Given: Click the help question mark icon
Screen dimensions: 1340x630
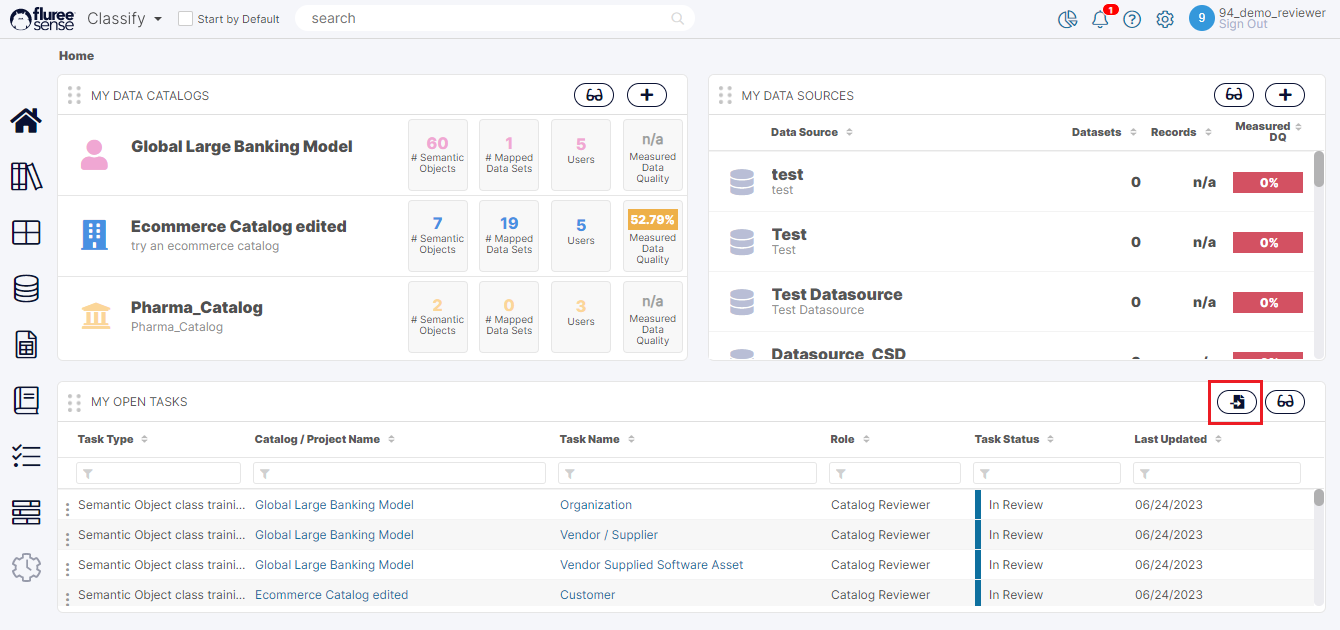Looking at the screenshot, I should pos(1132,19).
